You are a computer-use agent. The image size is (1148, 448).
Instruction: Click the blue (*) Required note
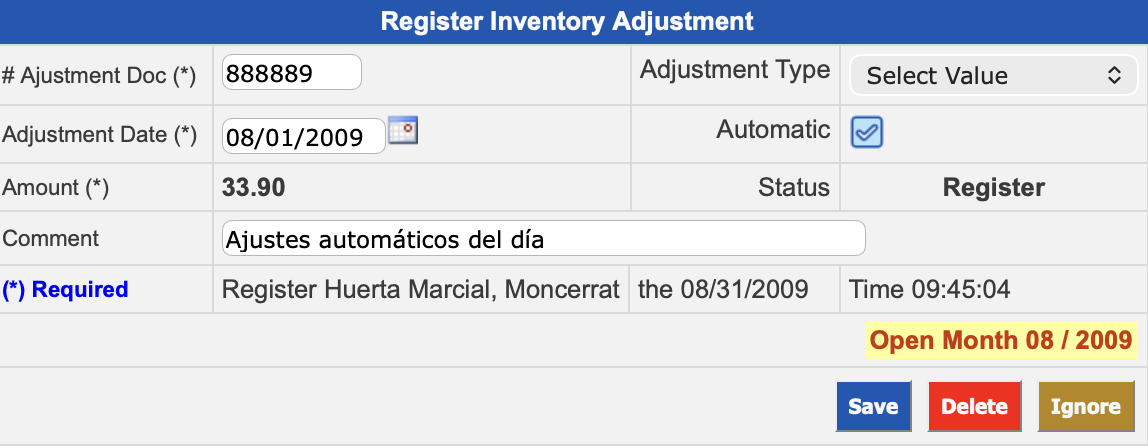click(x=66, y=290)
